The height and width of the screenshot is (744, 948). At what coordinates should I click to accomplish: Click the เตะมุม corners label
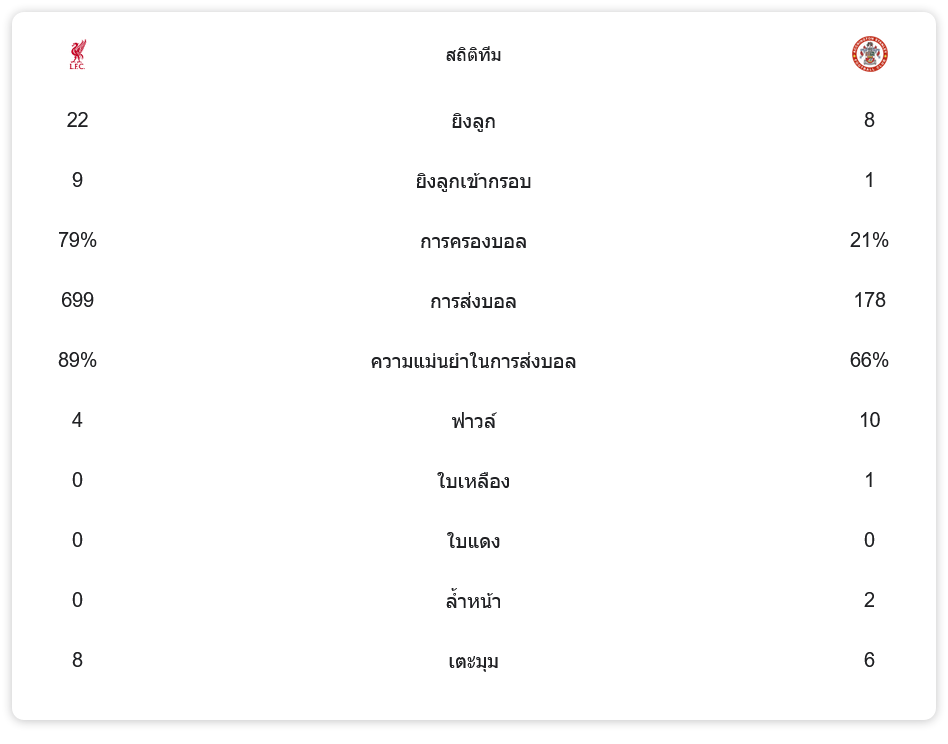(x=473, y=661)
